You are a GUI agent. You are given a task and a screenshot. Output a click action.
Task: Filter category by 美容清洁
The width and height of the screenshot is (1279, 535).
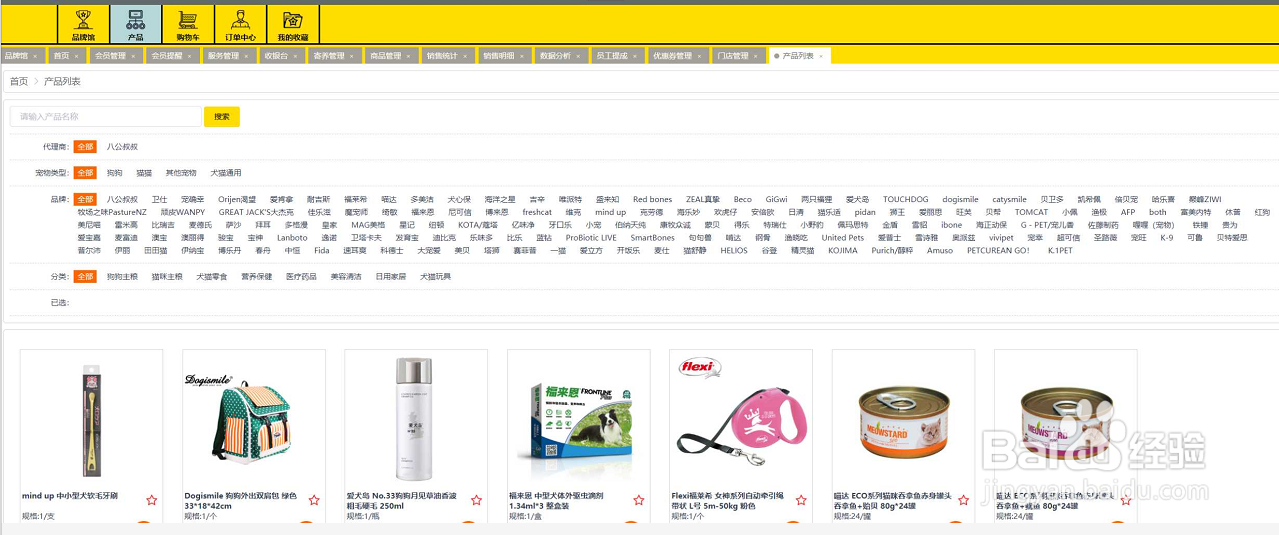click(347, 276)
